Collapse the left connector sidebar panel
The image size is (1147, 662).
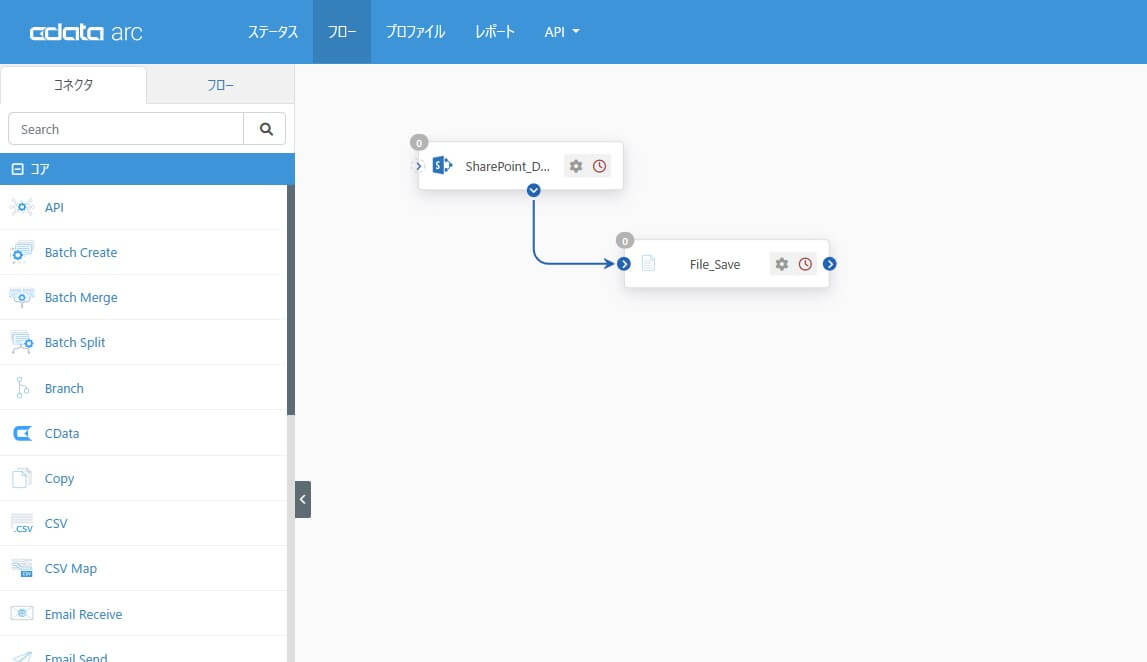302,498
